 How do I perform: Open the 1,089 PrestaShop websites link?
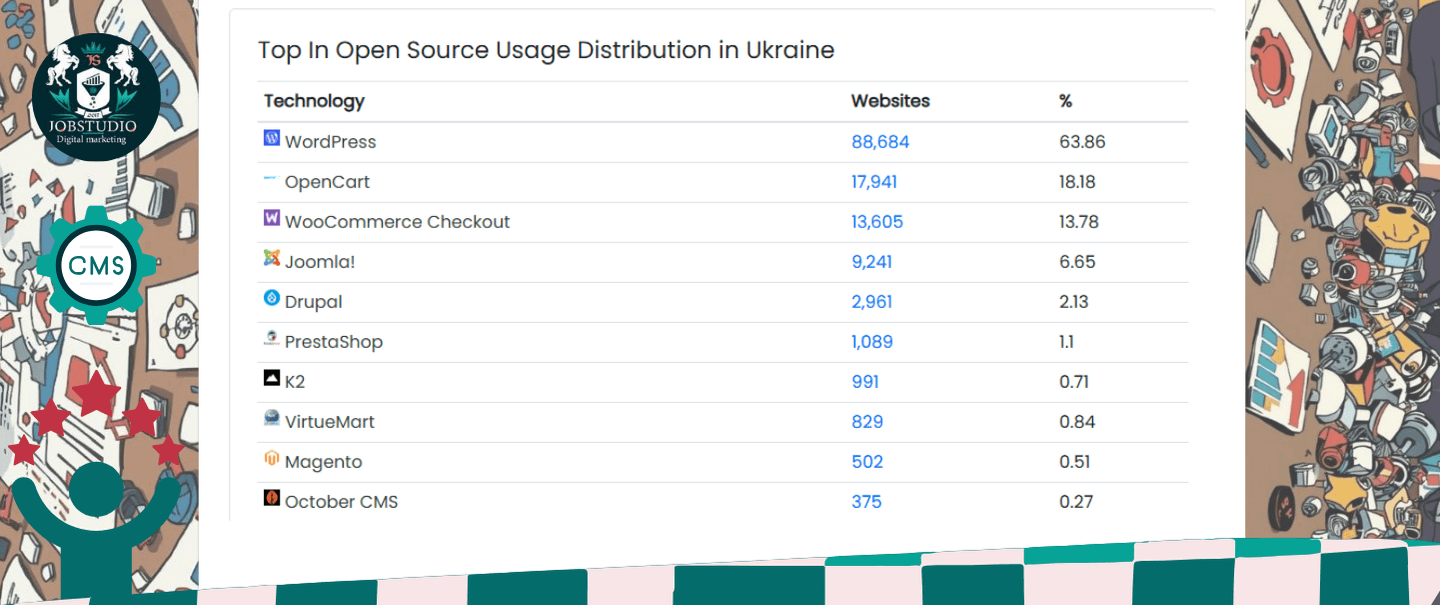tap(871, 342)
